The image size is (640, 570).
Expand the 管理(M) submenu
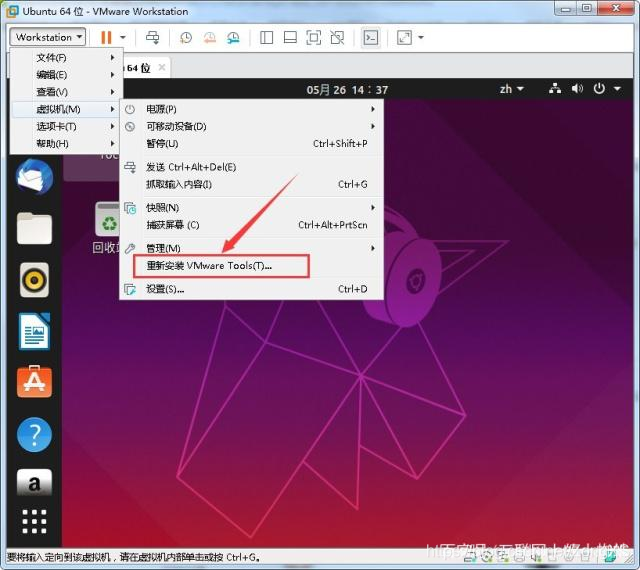pos(251,248)
